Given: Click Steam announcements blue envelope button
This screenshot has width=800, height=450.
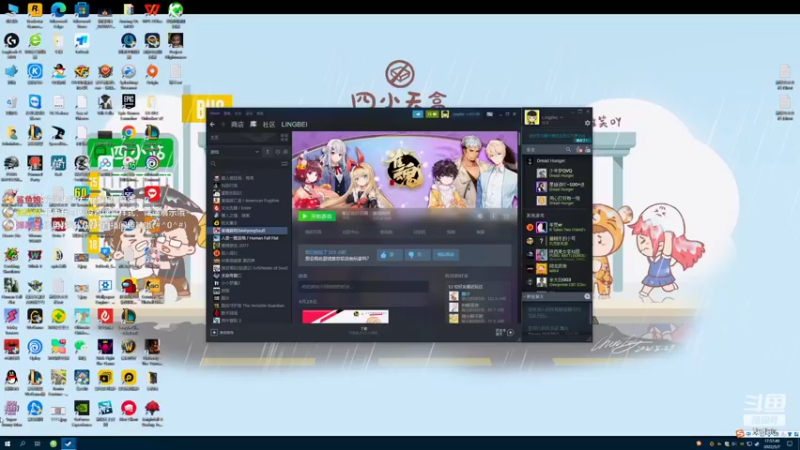Looking at the screenshot, I should point(418,114).
